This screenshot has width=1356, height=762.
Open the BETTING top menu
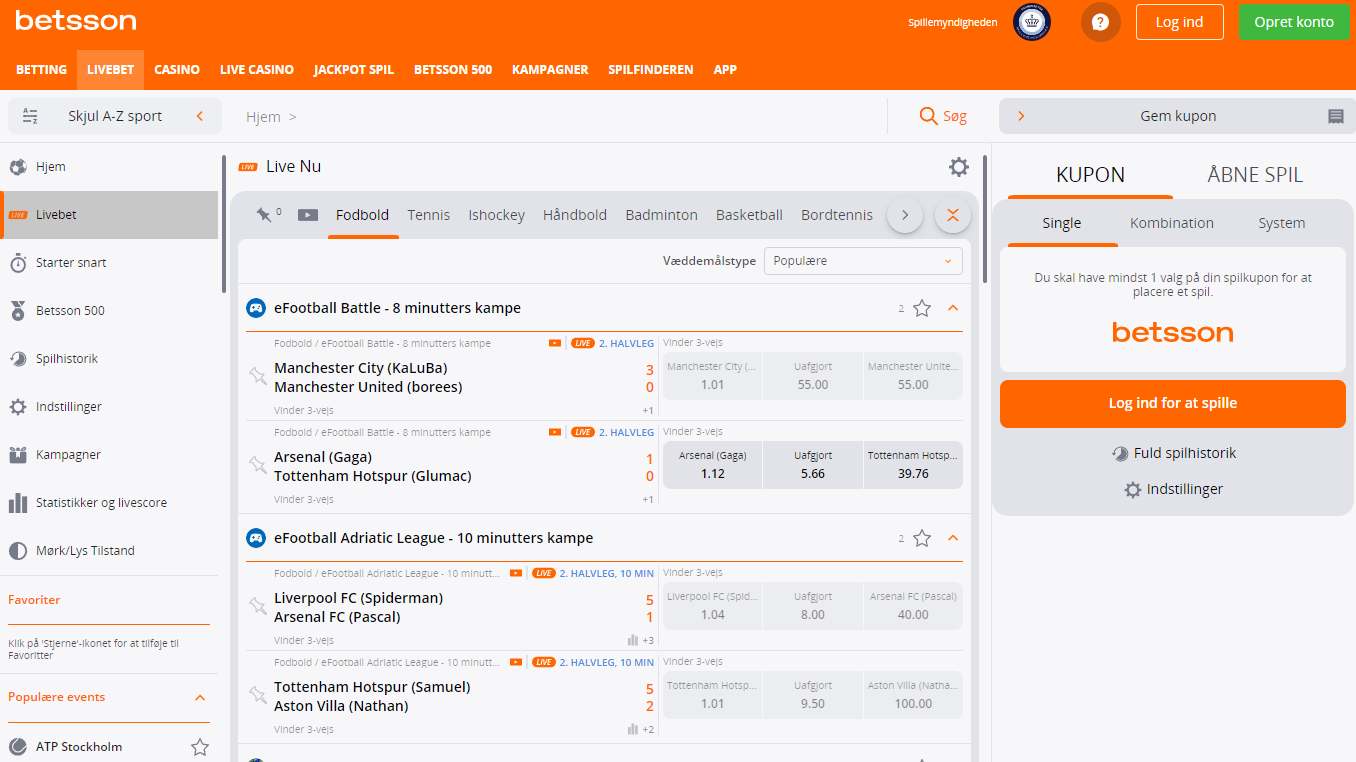point(41,70)
